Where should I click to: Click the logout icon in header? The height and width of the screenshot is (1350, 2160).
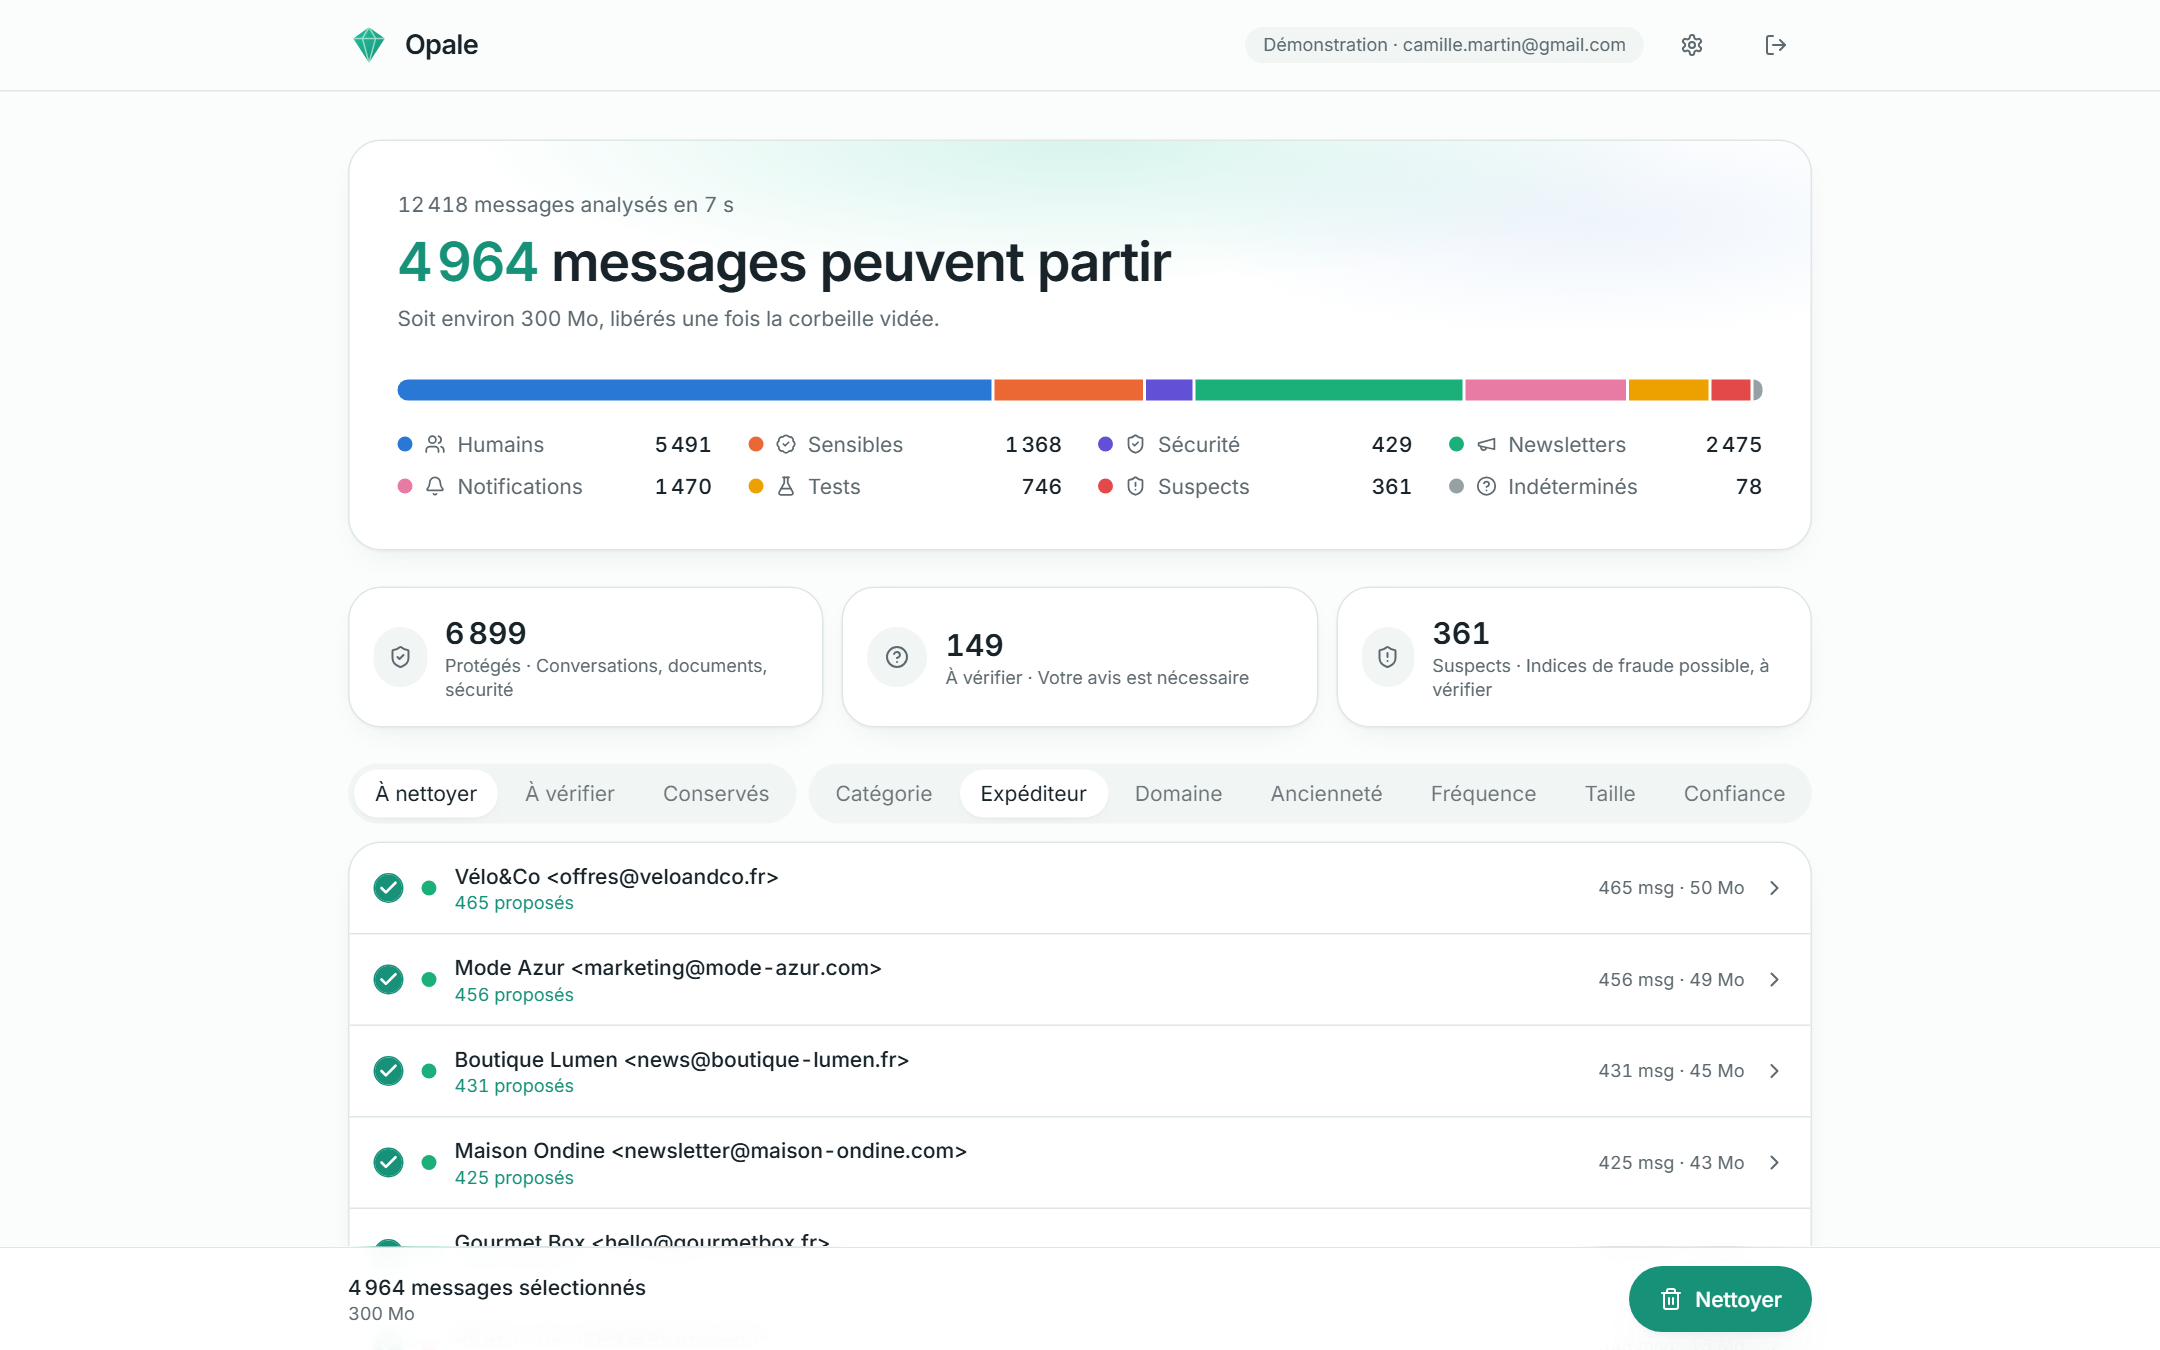point(1775,45)
